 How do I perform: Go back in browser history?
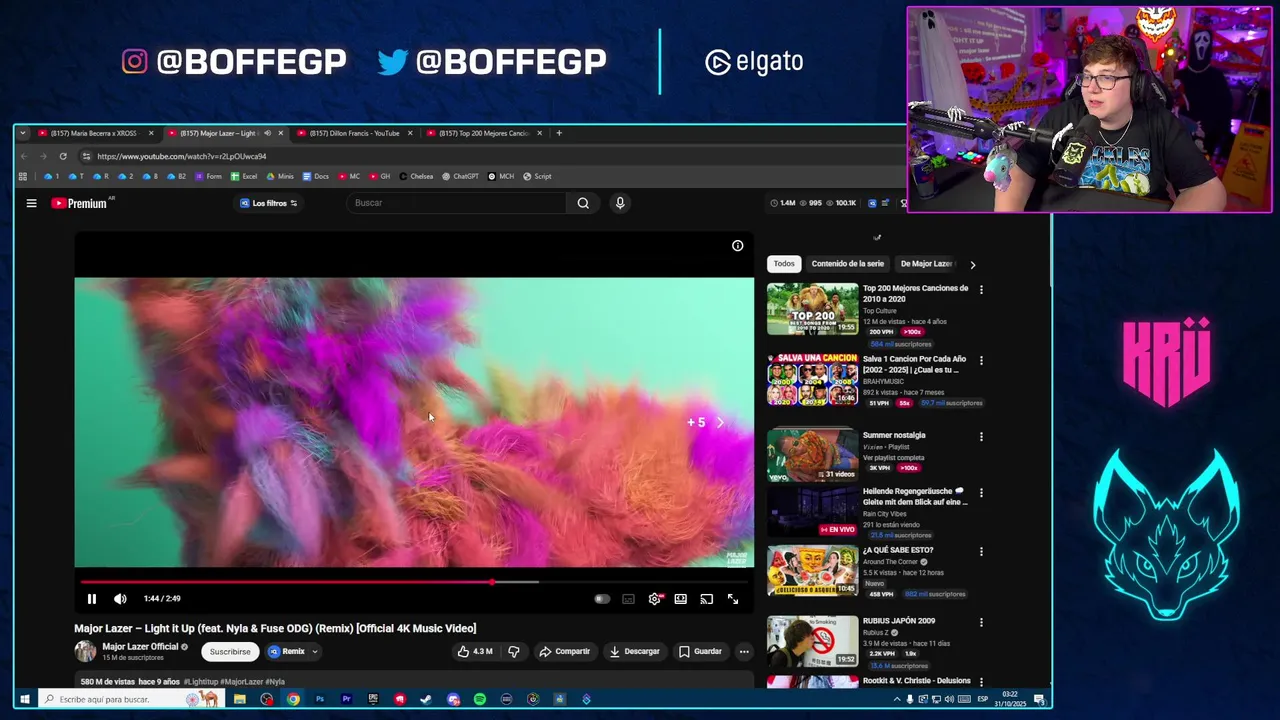(x=24, y=156)
